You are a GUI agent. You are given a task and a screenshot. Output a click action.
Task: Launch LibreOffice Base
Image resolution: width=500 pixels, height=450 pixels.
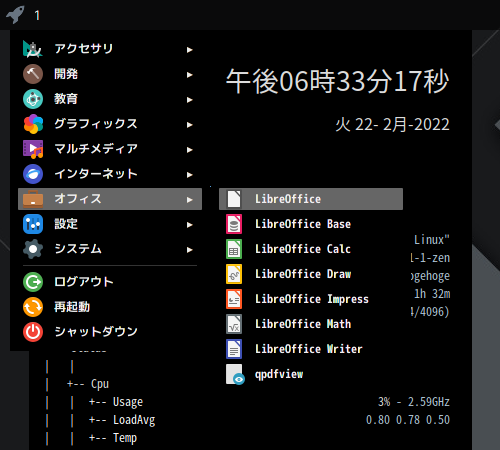pyautogui.click(x=303, y=224)
